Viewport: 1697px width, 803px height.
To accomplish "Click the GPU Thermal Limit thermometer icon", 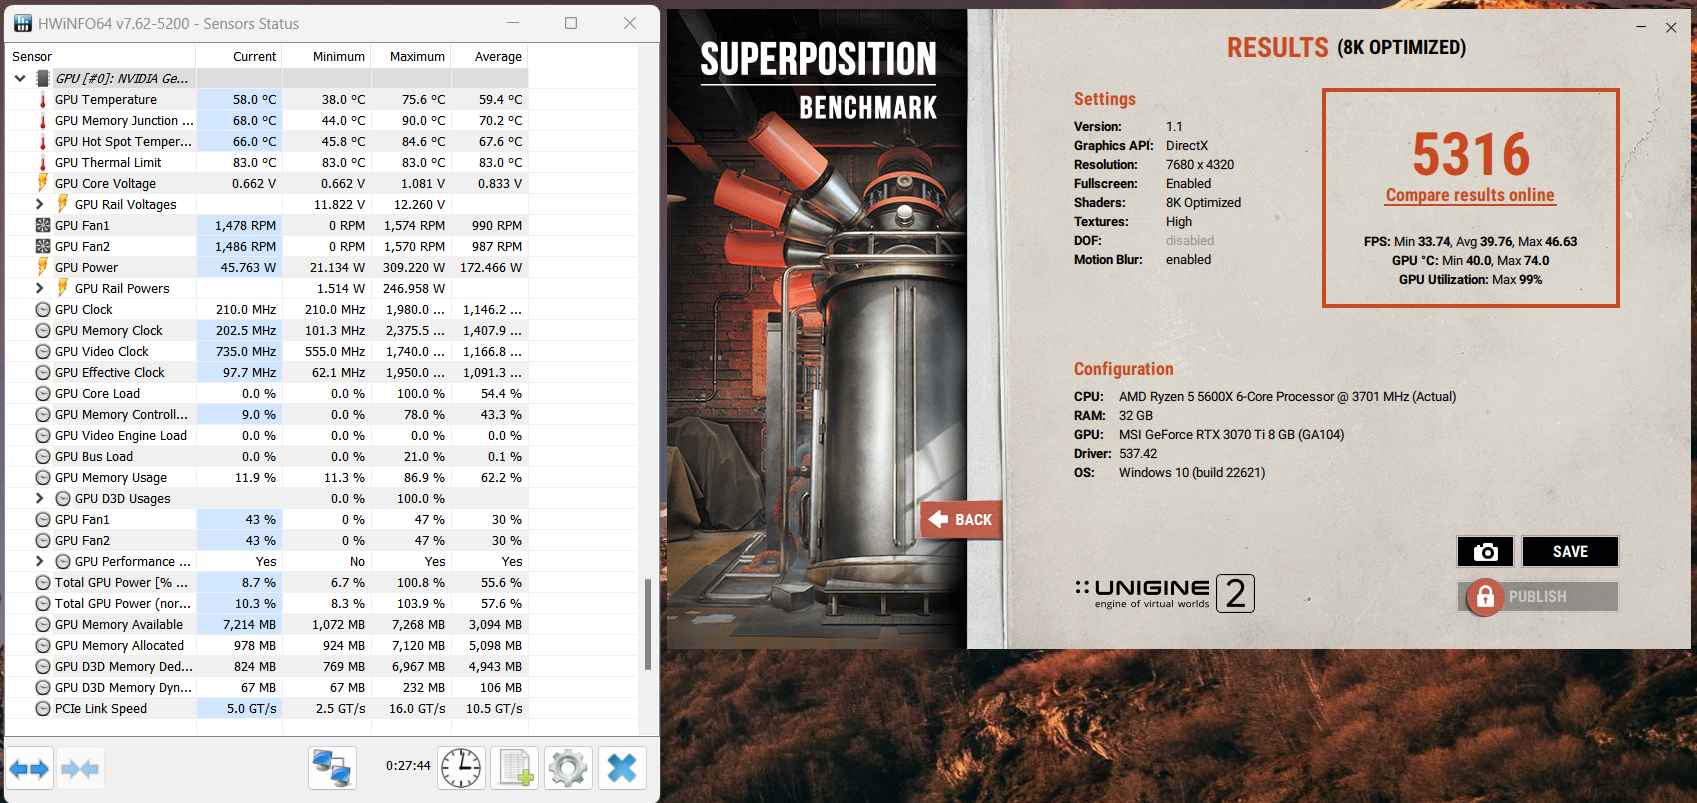I will click(x=42, y=163).
